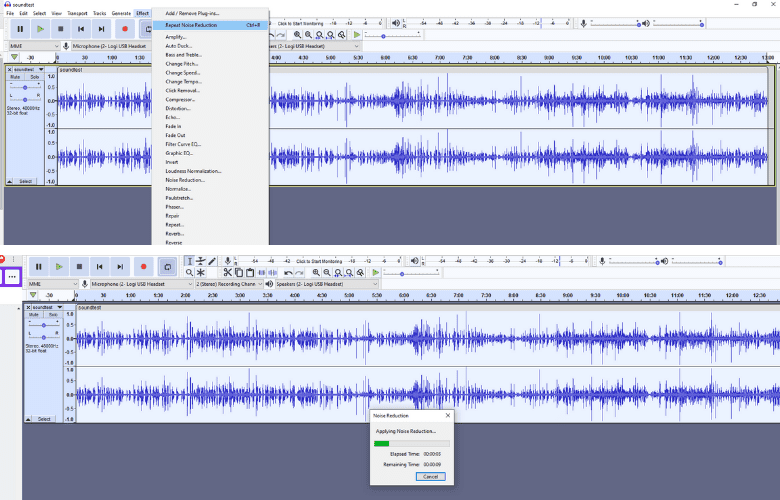780x500 pixels.
Task: Toggle Mute on lower soundtest track
Action: pos(33,314)
